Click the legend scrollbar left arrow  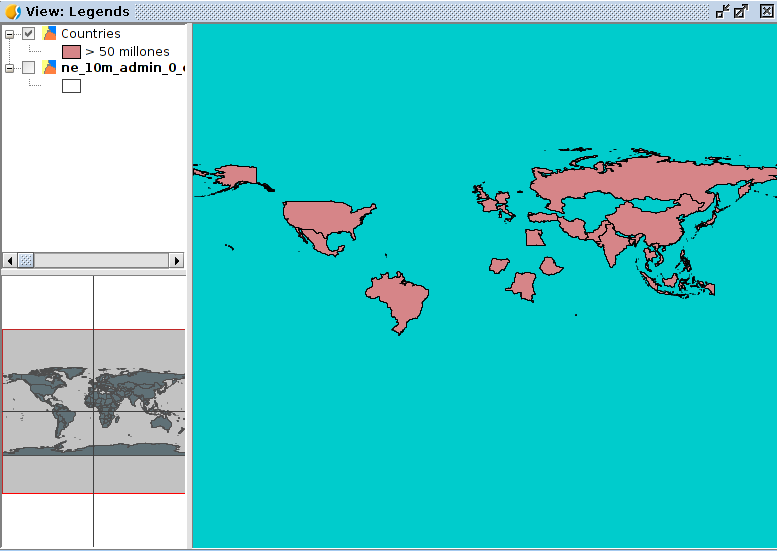click(x=9, y=260)
